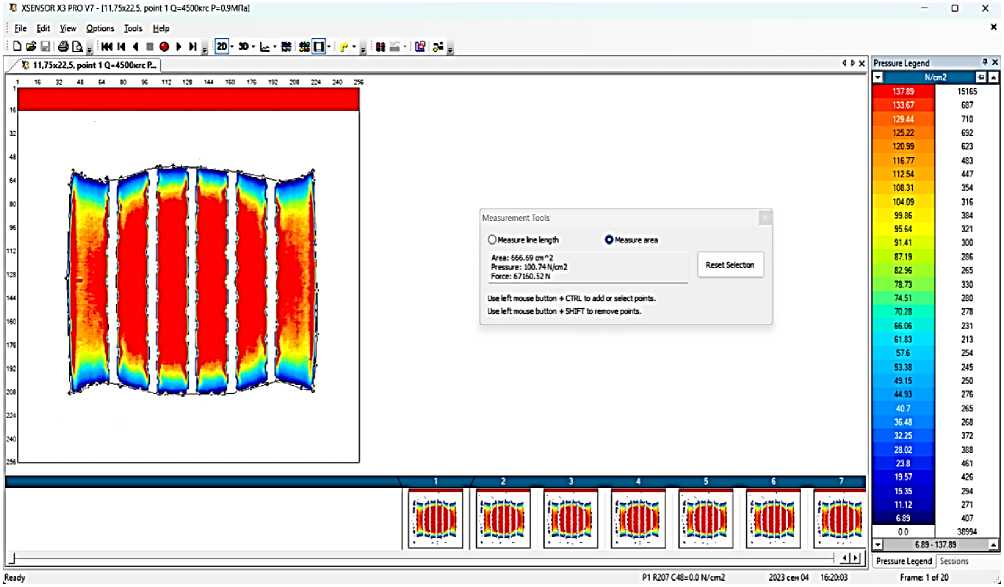Select the Measure line length radio button
The image size is (1004, 587).
click(x=491, y=240)
